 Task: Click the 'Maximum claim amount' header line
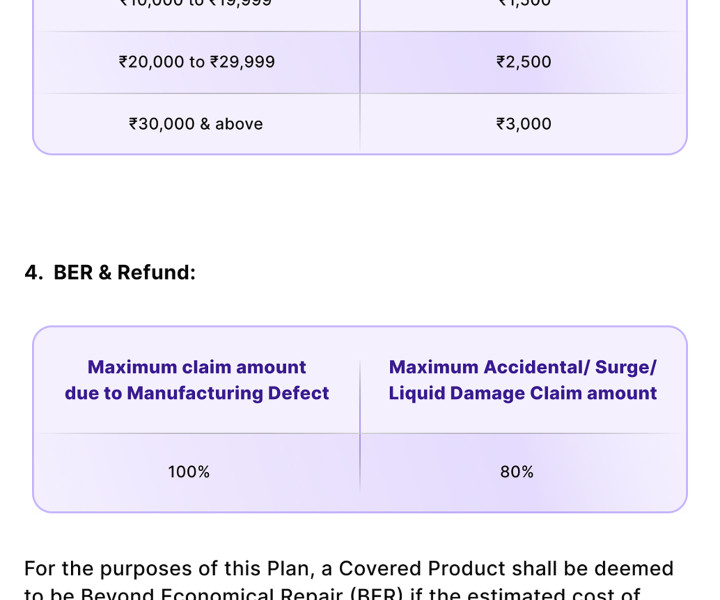coord(197,367)
